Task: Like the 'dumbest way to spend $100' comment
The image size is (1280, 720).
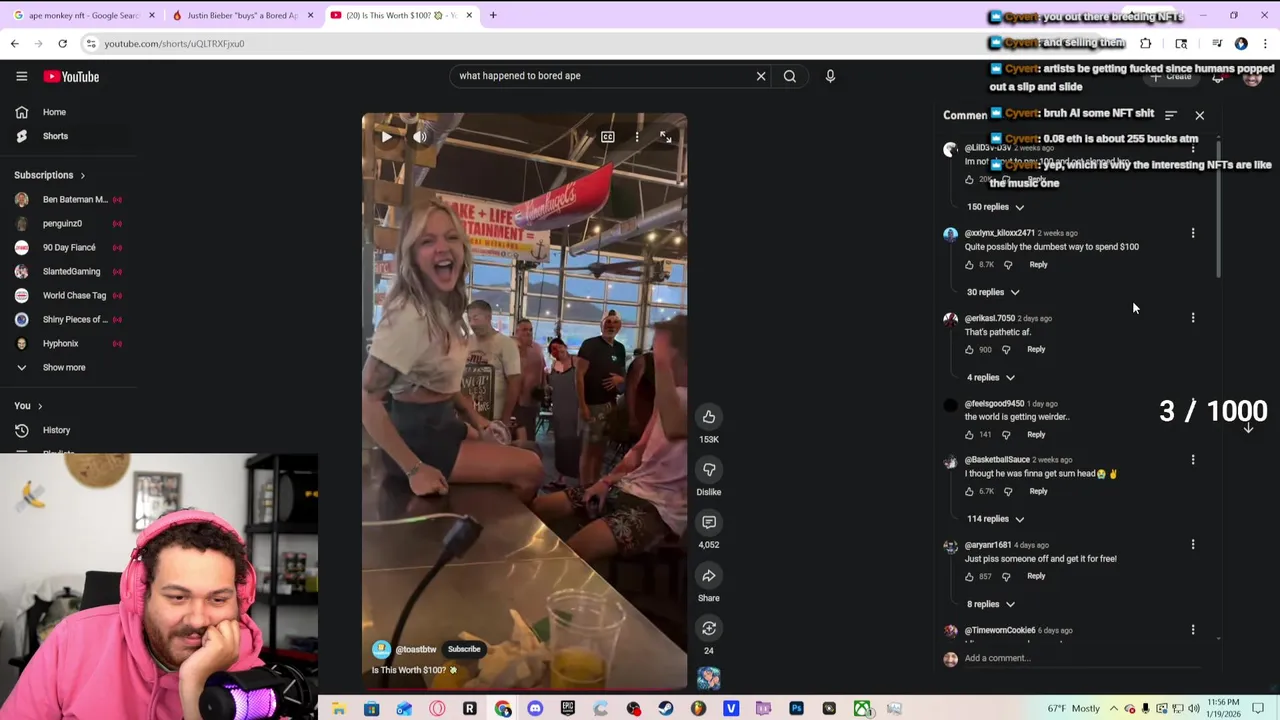Action: pos(969,265)
